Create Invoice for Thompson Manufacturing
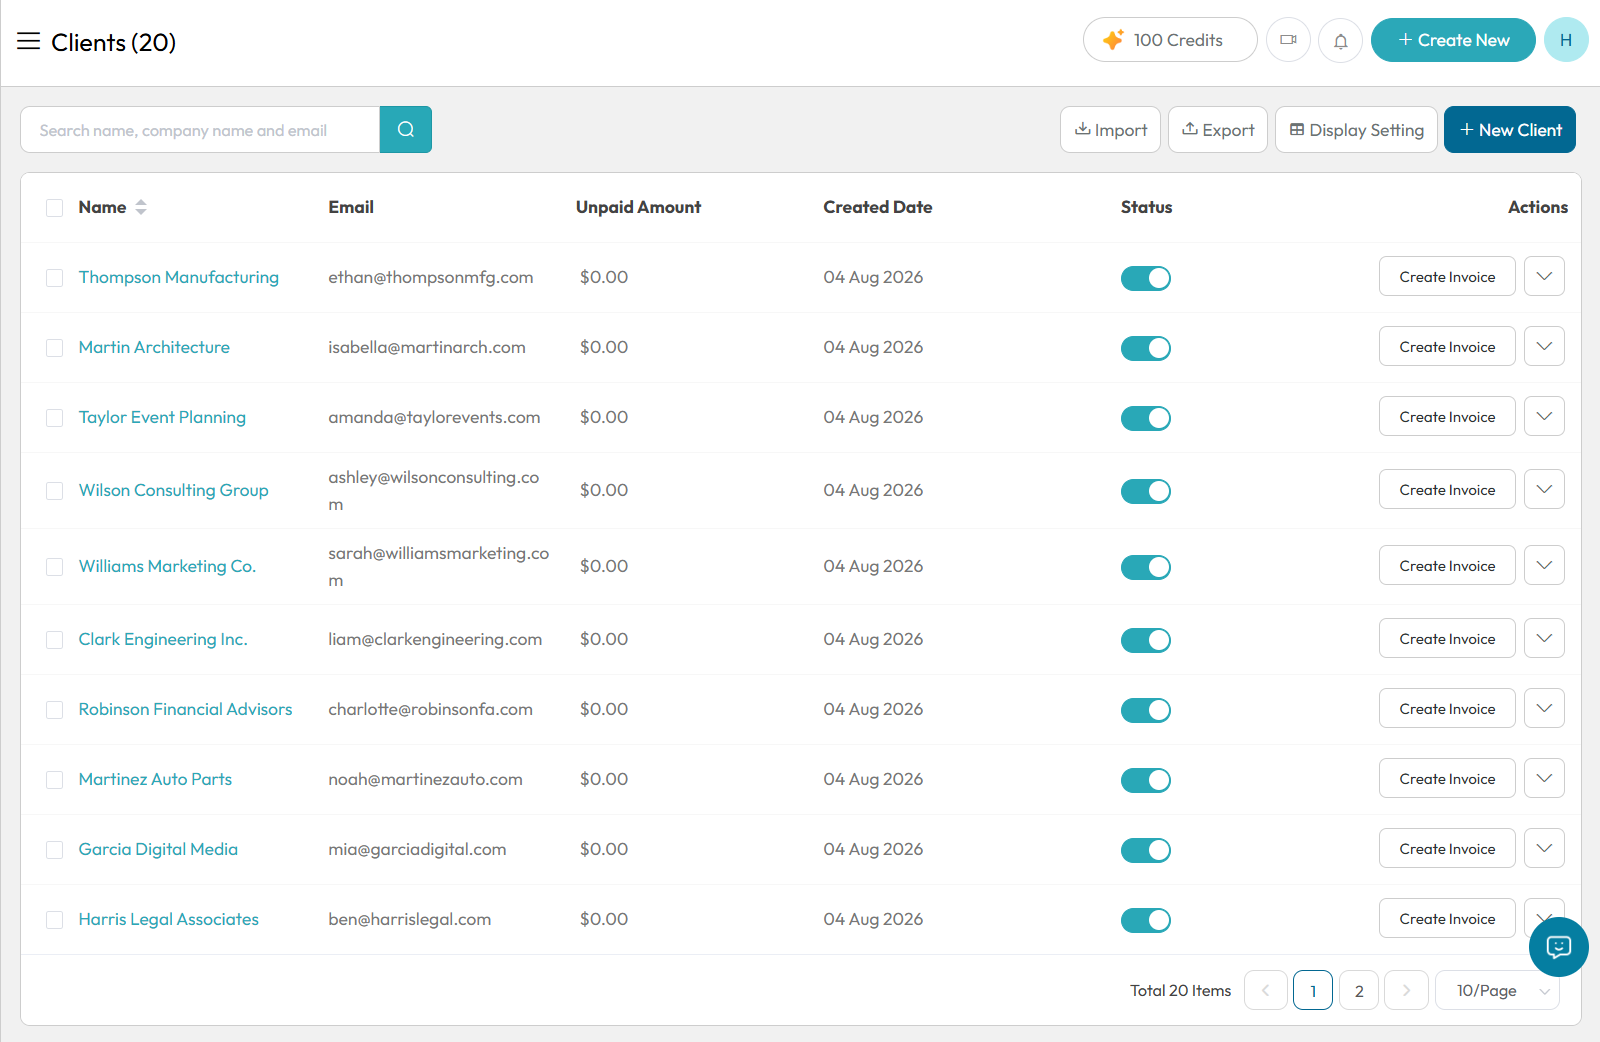 1447,276
